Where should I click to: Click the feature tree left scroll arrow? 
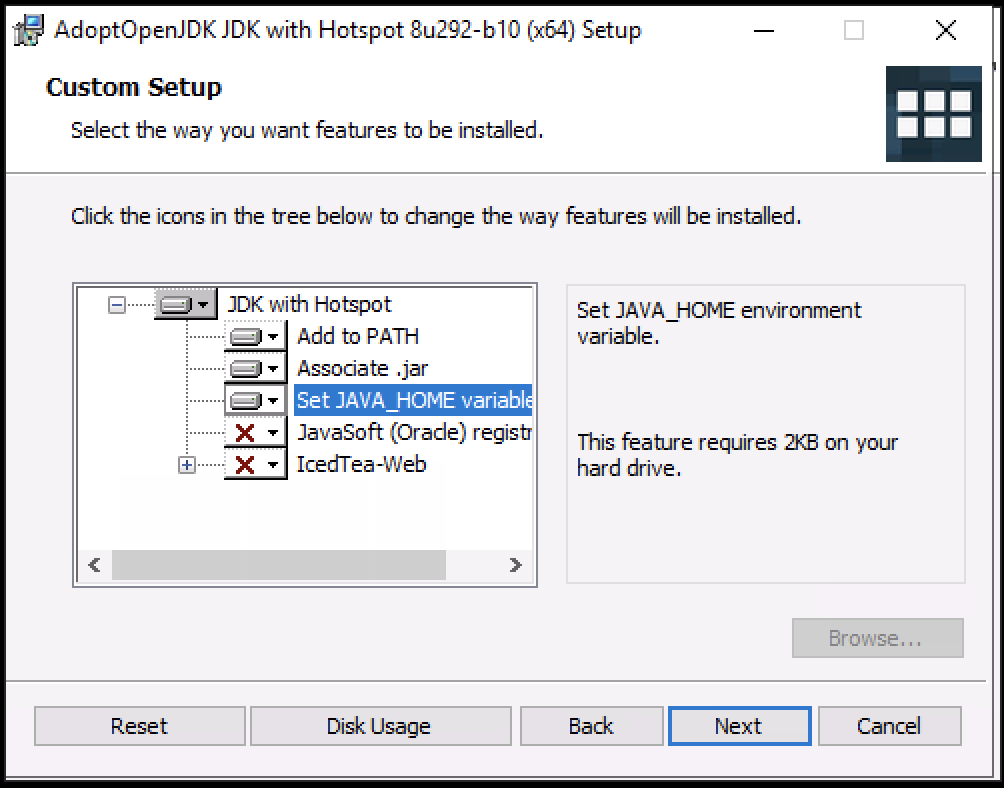pyautogui.click(x=94, y=565)
